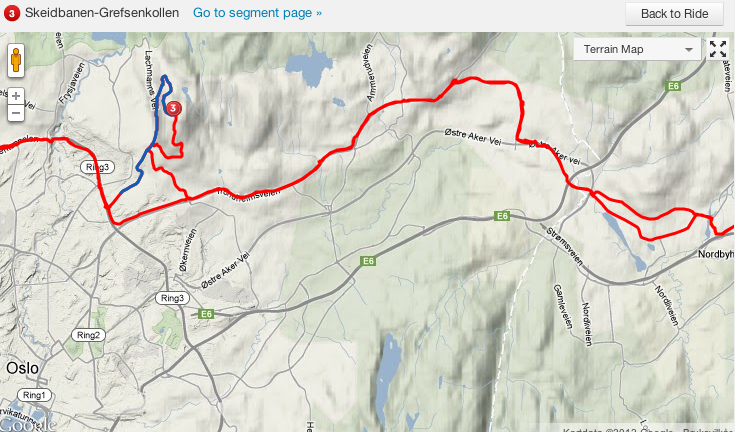Zoom in with the plus button
The image size is (744, 432).
point(16,96)
